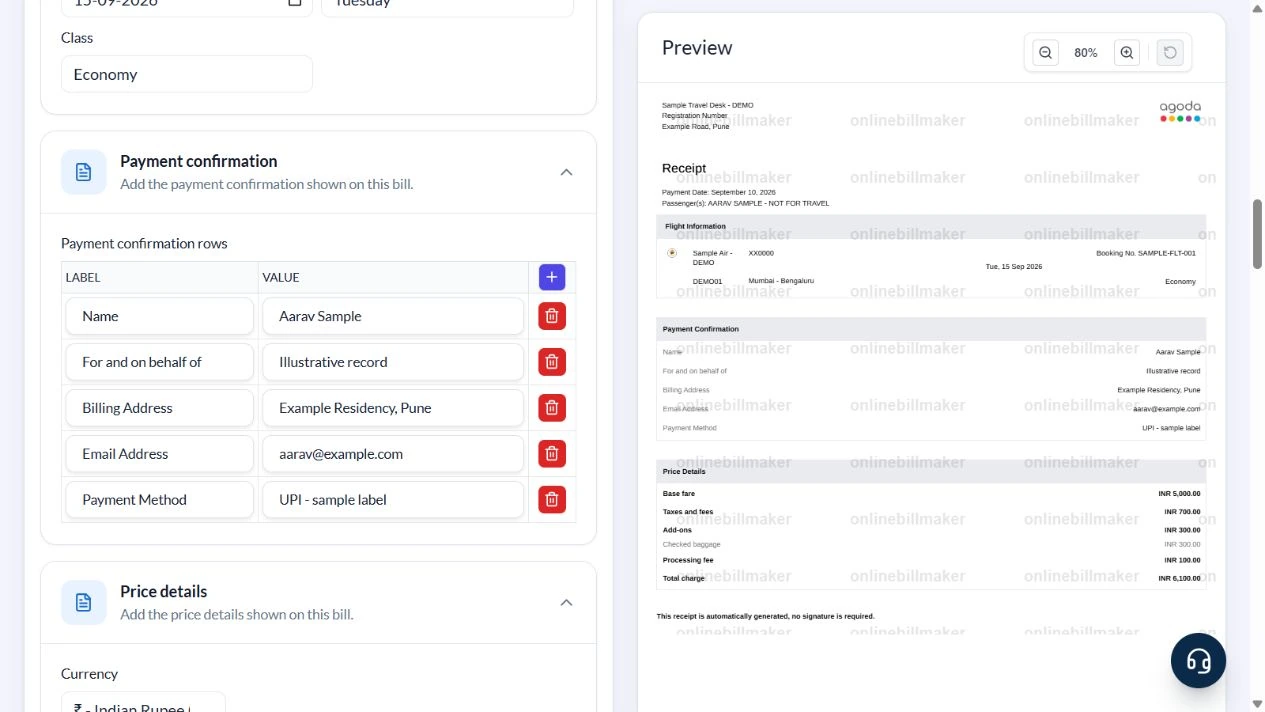Click the LABEL column header
This screenshot has width=1265, height=712.
(x=83, y=278)
